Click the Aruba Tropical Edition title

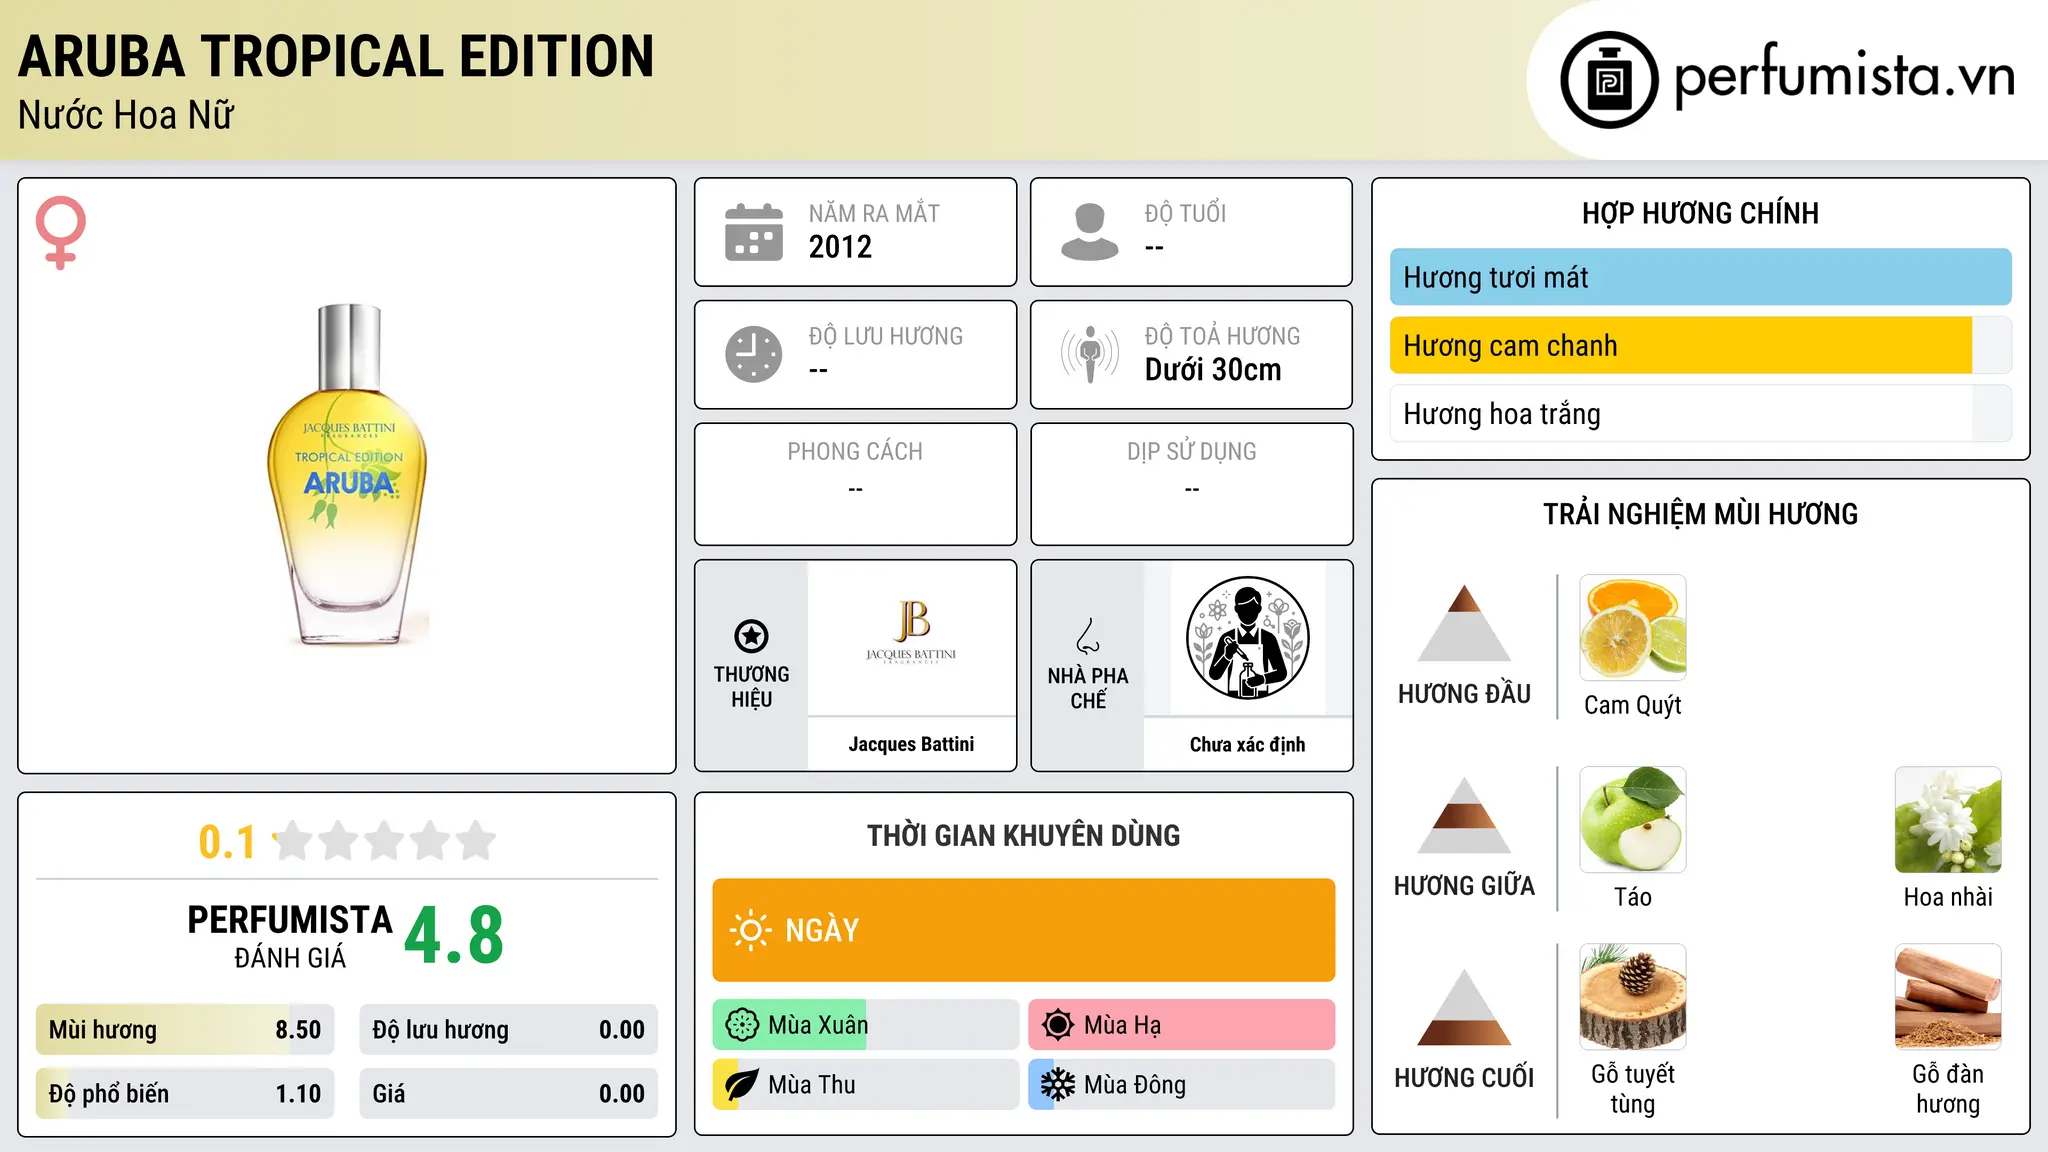pyautogui.click(x=336, y=56)
